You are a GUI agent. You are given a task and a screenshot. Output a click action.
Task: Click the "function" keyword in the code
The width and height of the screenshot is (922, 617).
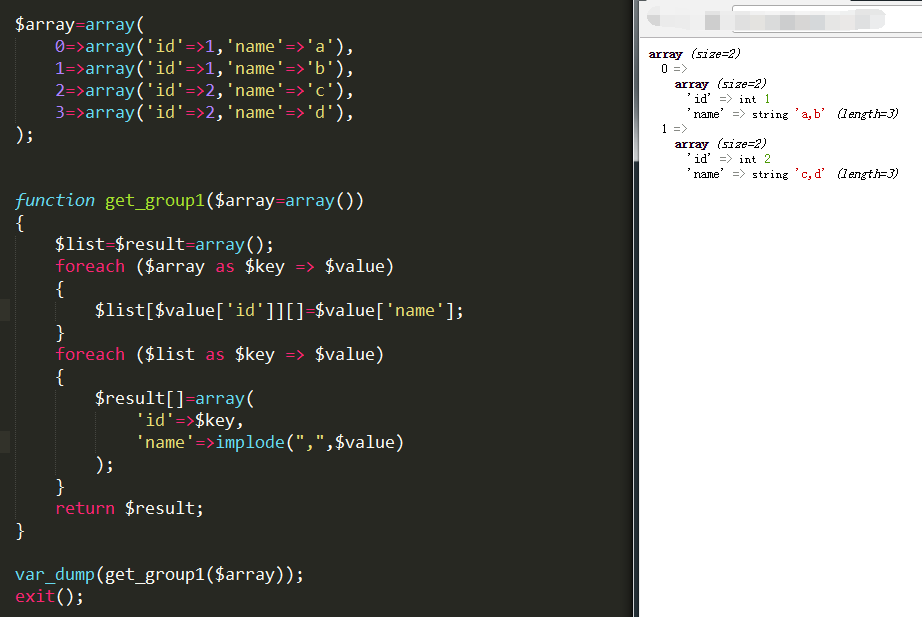(x=55, y=201)
